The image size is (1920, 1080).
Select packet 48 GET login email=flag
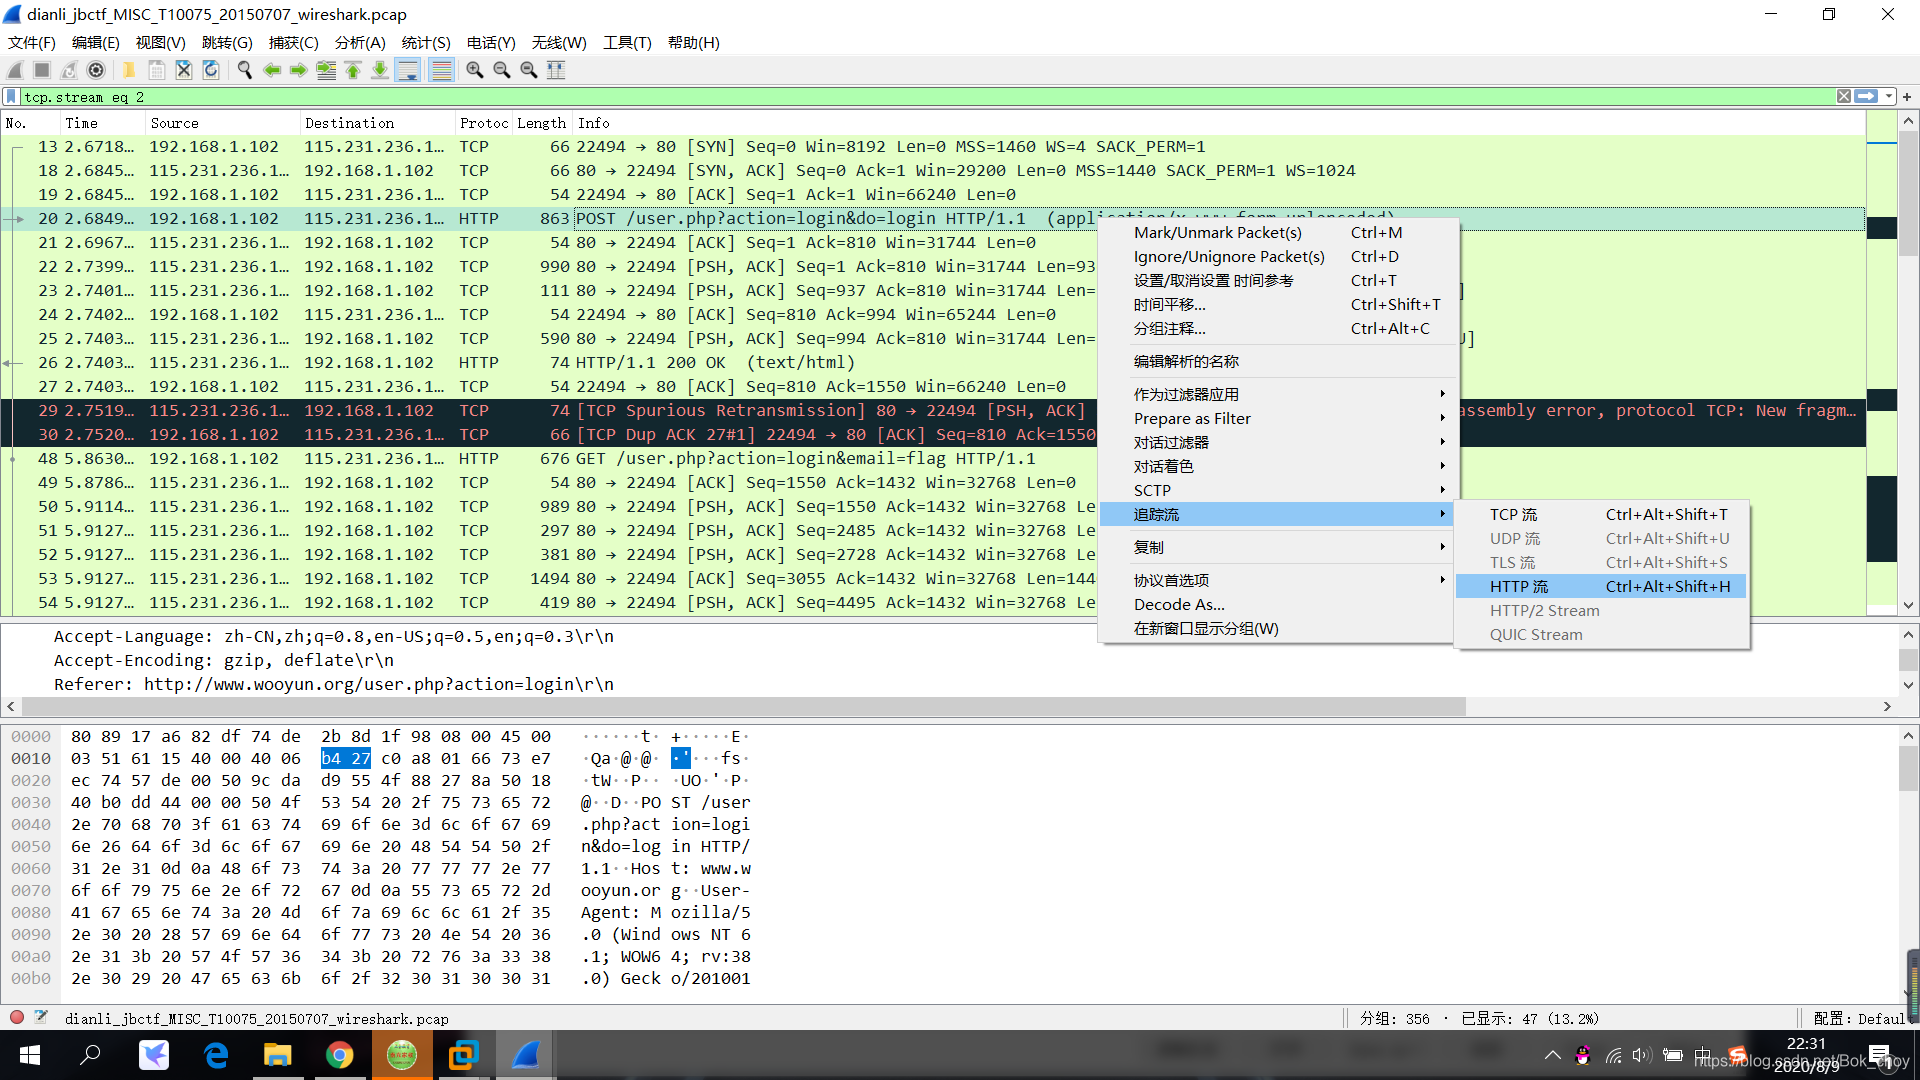pos(550,459)
